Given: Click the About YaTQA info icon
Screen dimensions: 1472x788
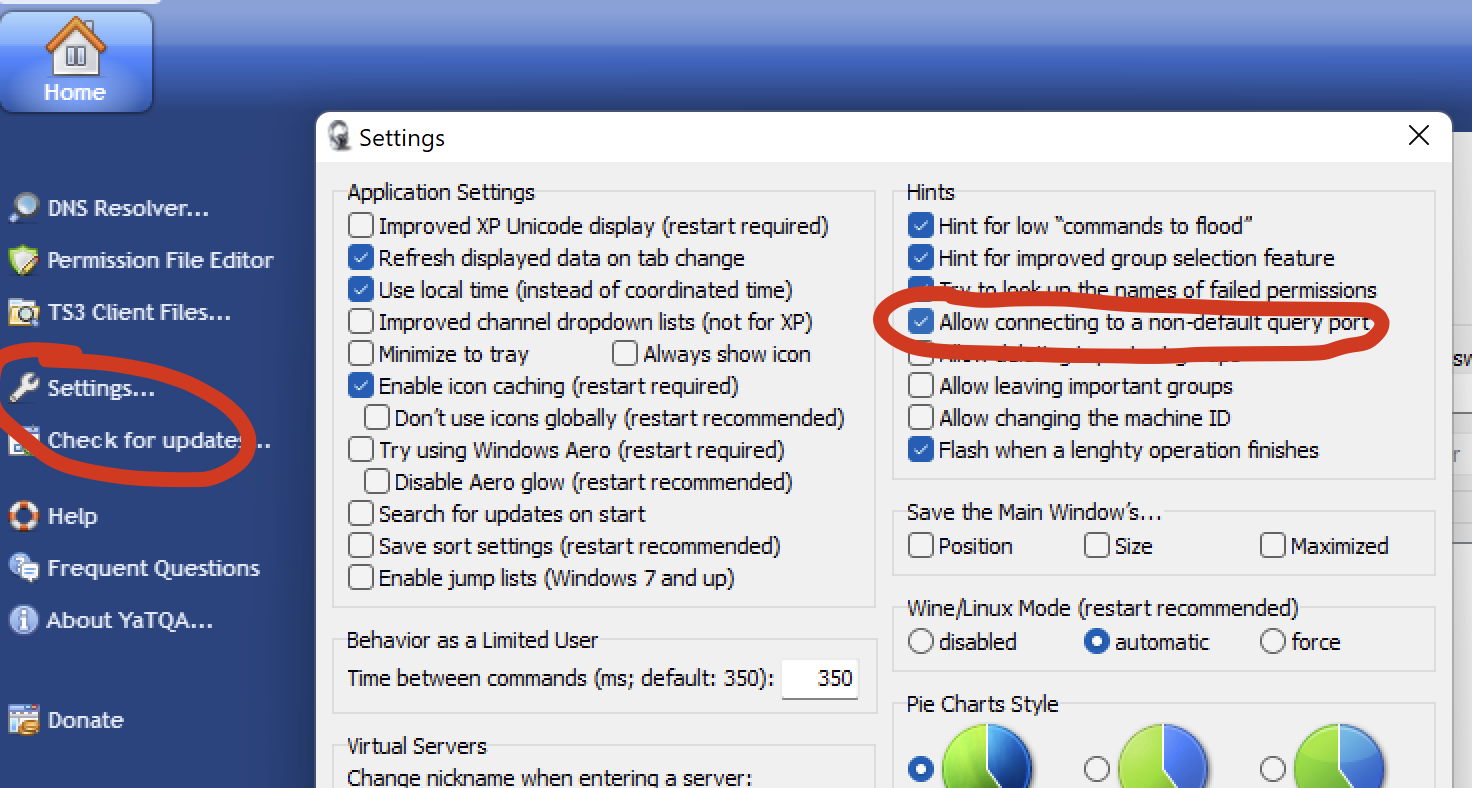Looking at the screenshot, I should (x=24, y=620).
